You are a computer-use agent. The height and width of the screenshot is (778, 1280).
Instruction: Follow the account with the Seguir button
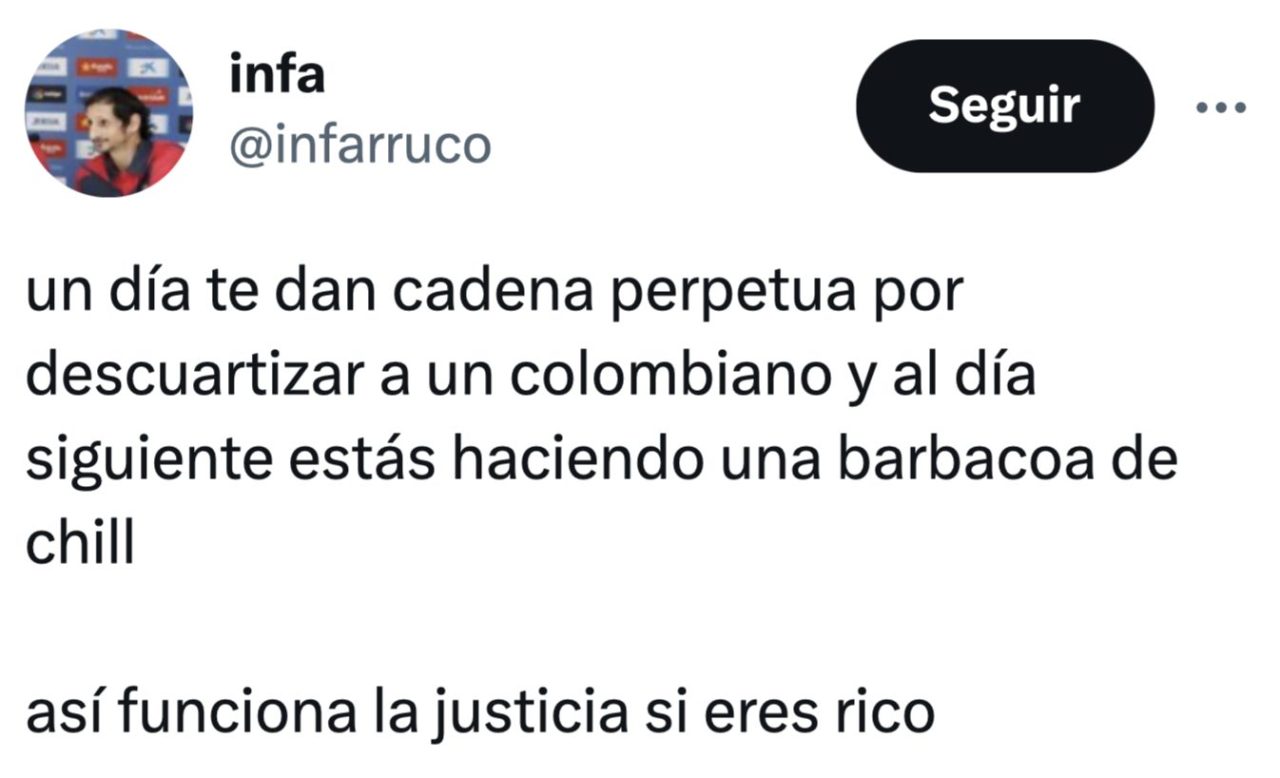pyautogui.click(x=1005, y=106)
